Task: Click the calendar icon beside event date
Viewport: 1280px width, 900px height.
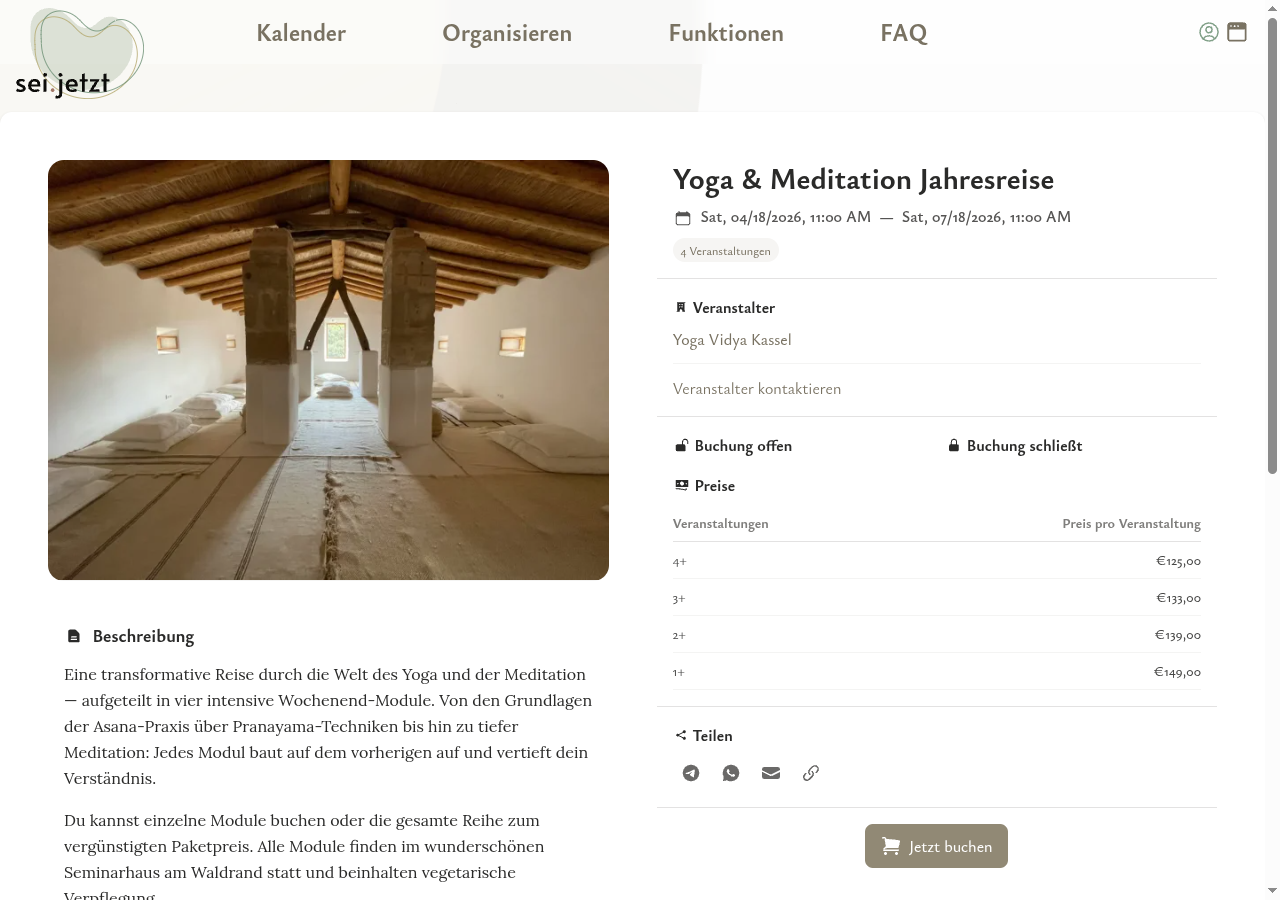Action: click(x=683, y=218)
